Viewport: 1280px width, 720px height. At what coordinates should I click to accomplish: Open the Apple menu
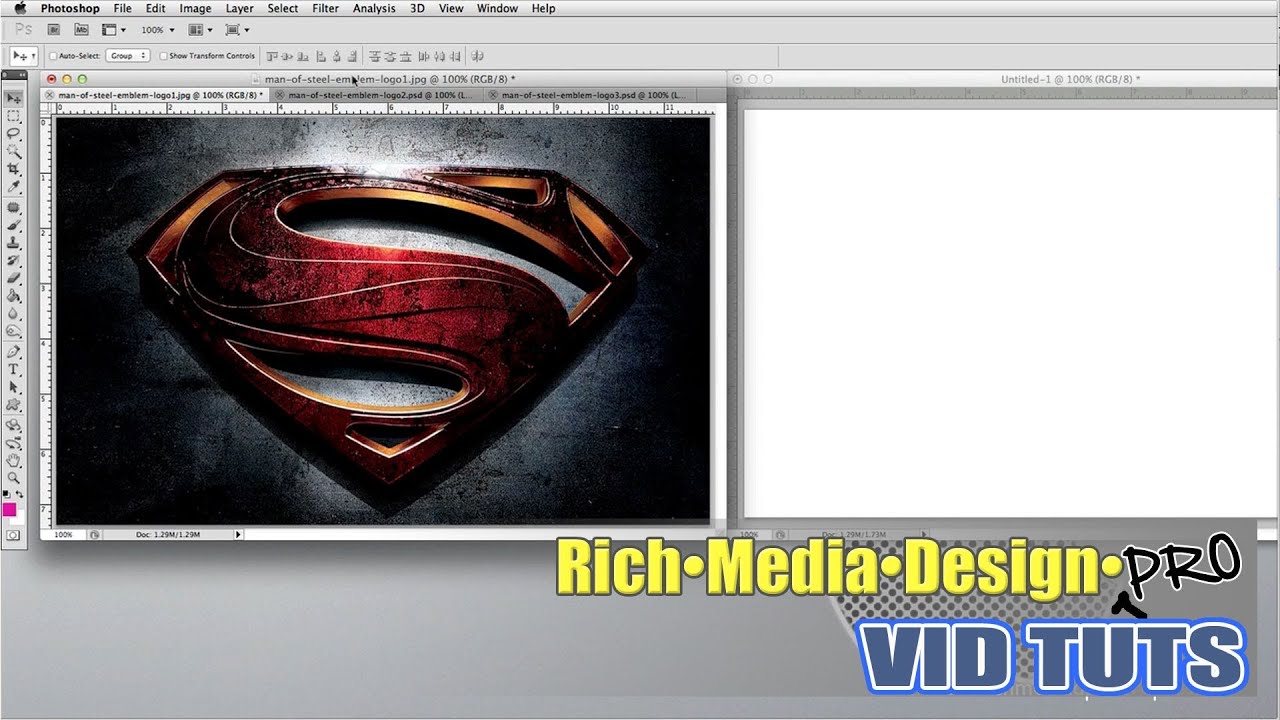pos(20,8)
